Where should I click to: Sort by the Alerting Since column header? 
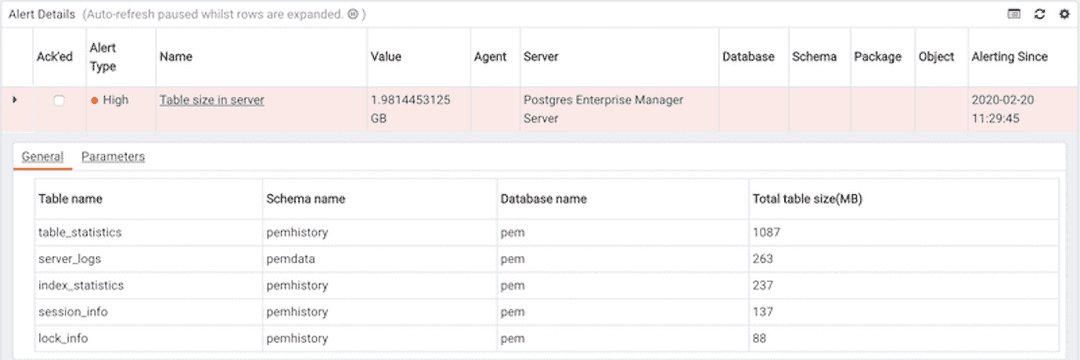click(1010, 57)
